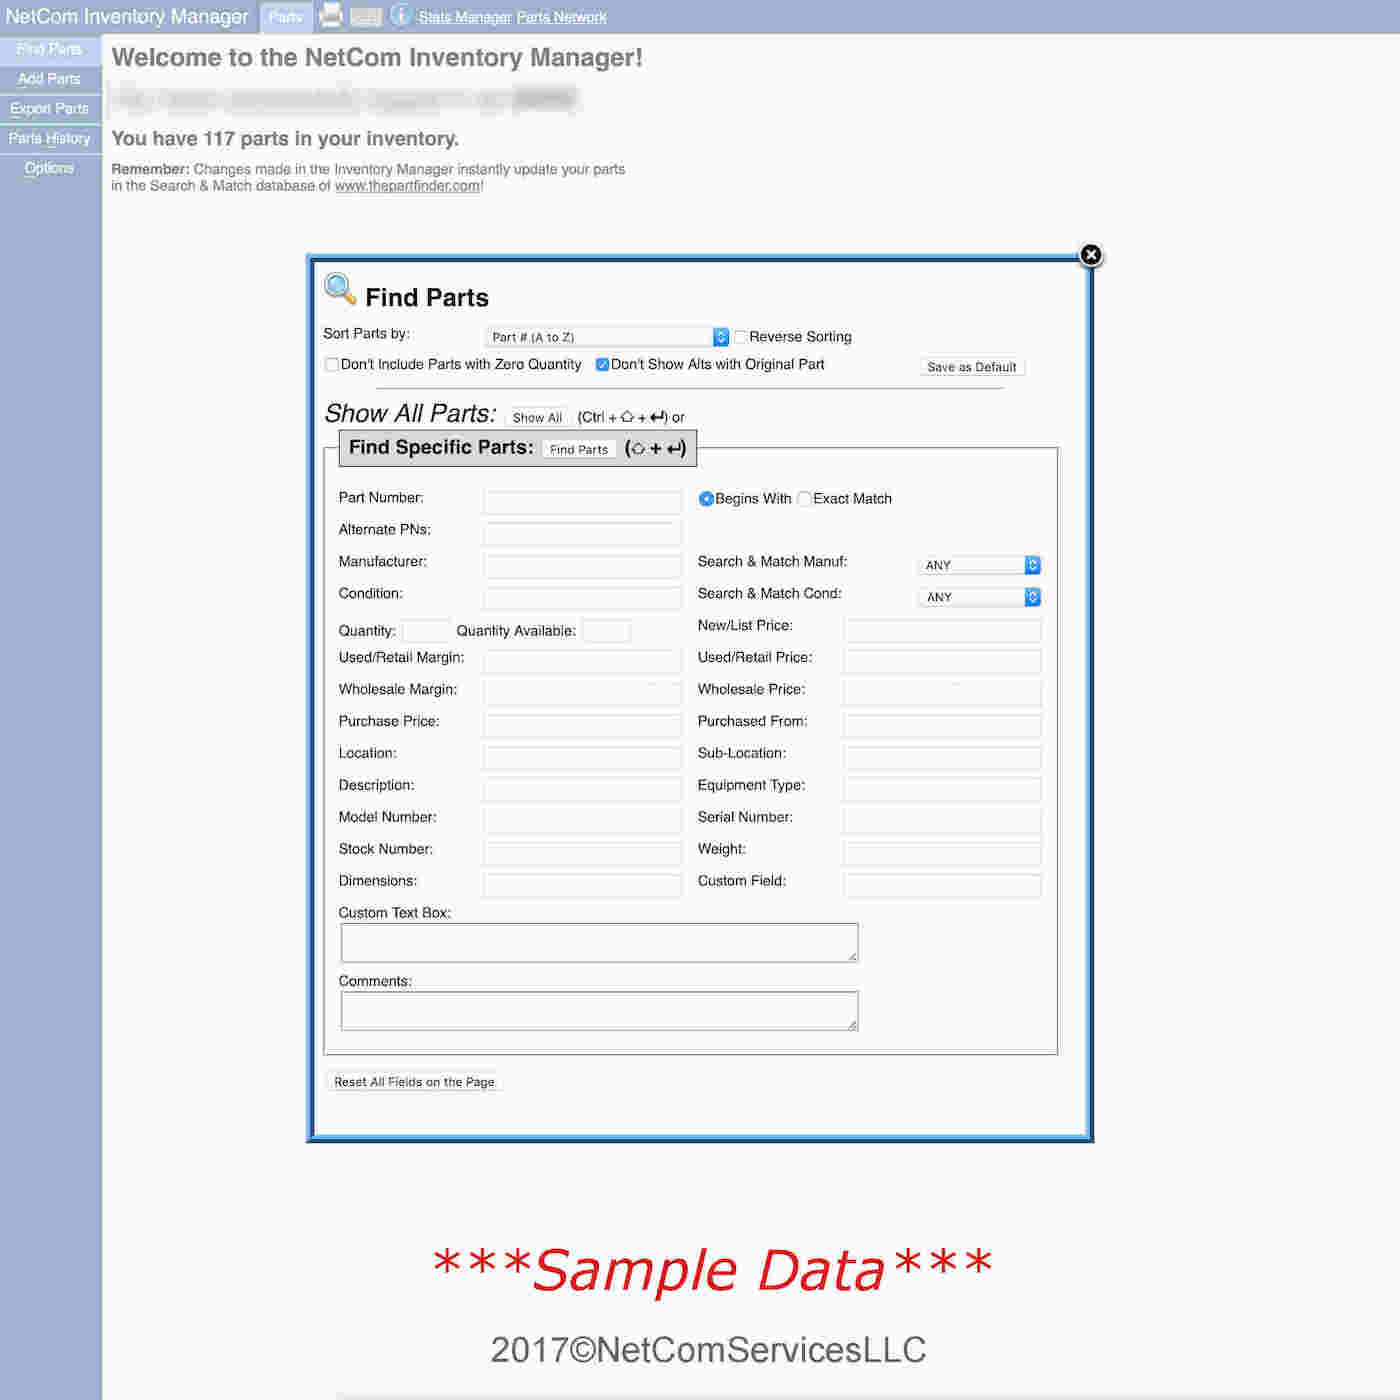Click Reset All Fields on the Page
The height and width of the screenshot is (1400, 1400).
click(x=414, y=1082)
